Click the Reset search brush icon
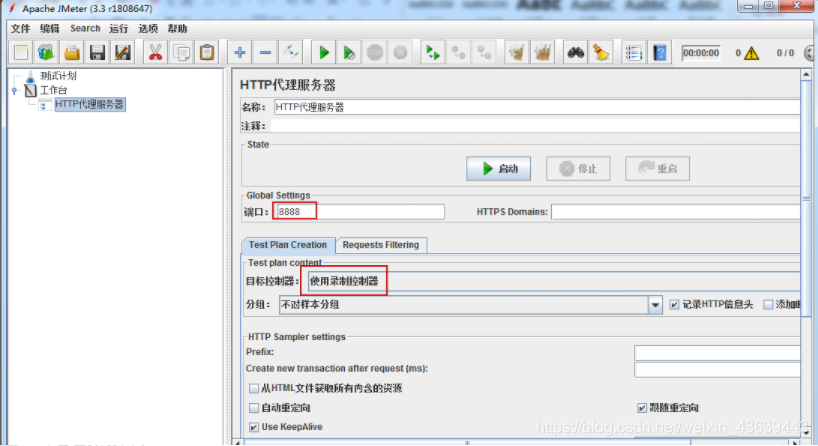Viewport: 818px width, 446px height. 601,53
